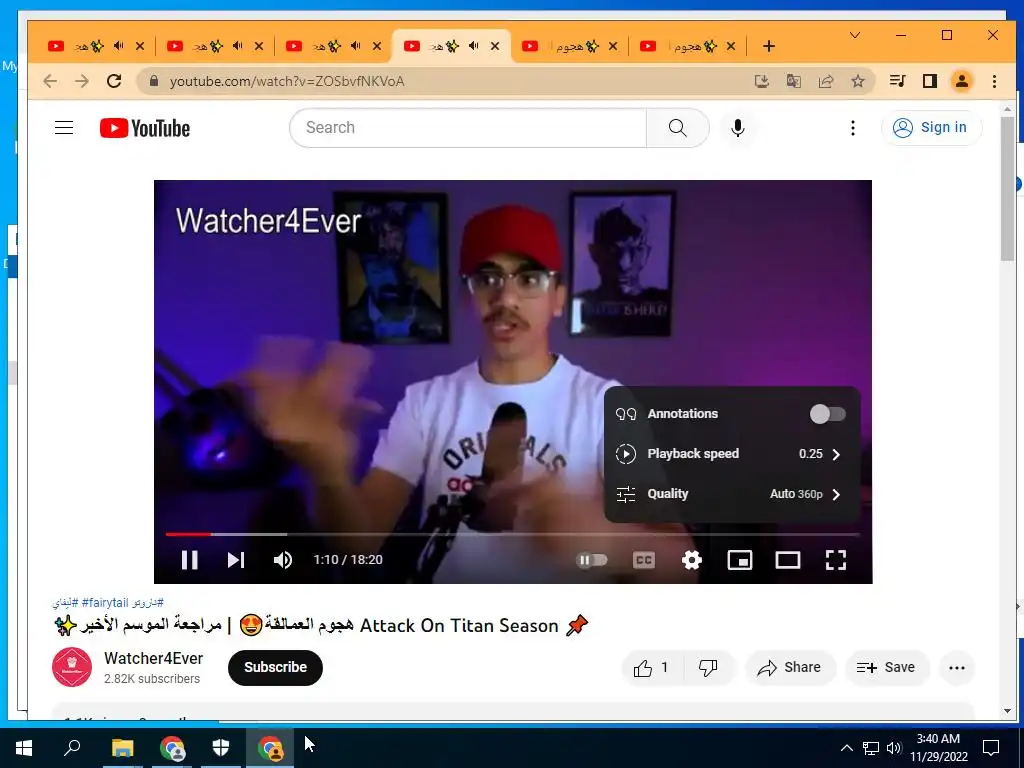The height and width of the screenshot is (768, 1024).
Task: Dislike the video
Action: [x=709, y=667]
